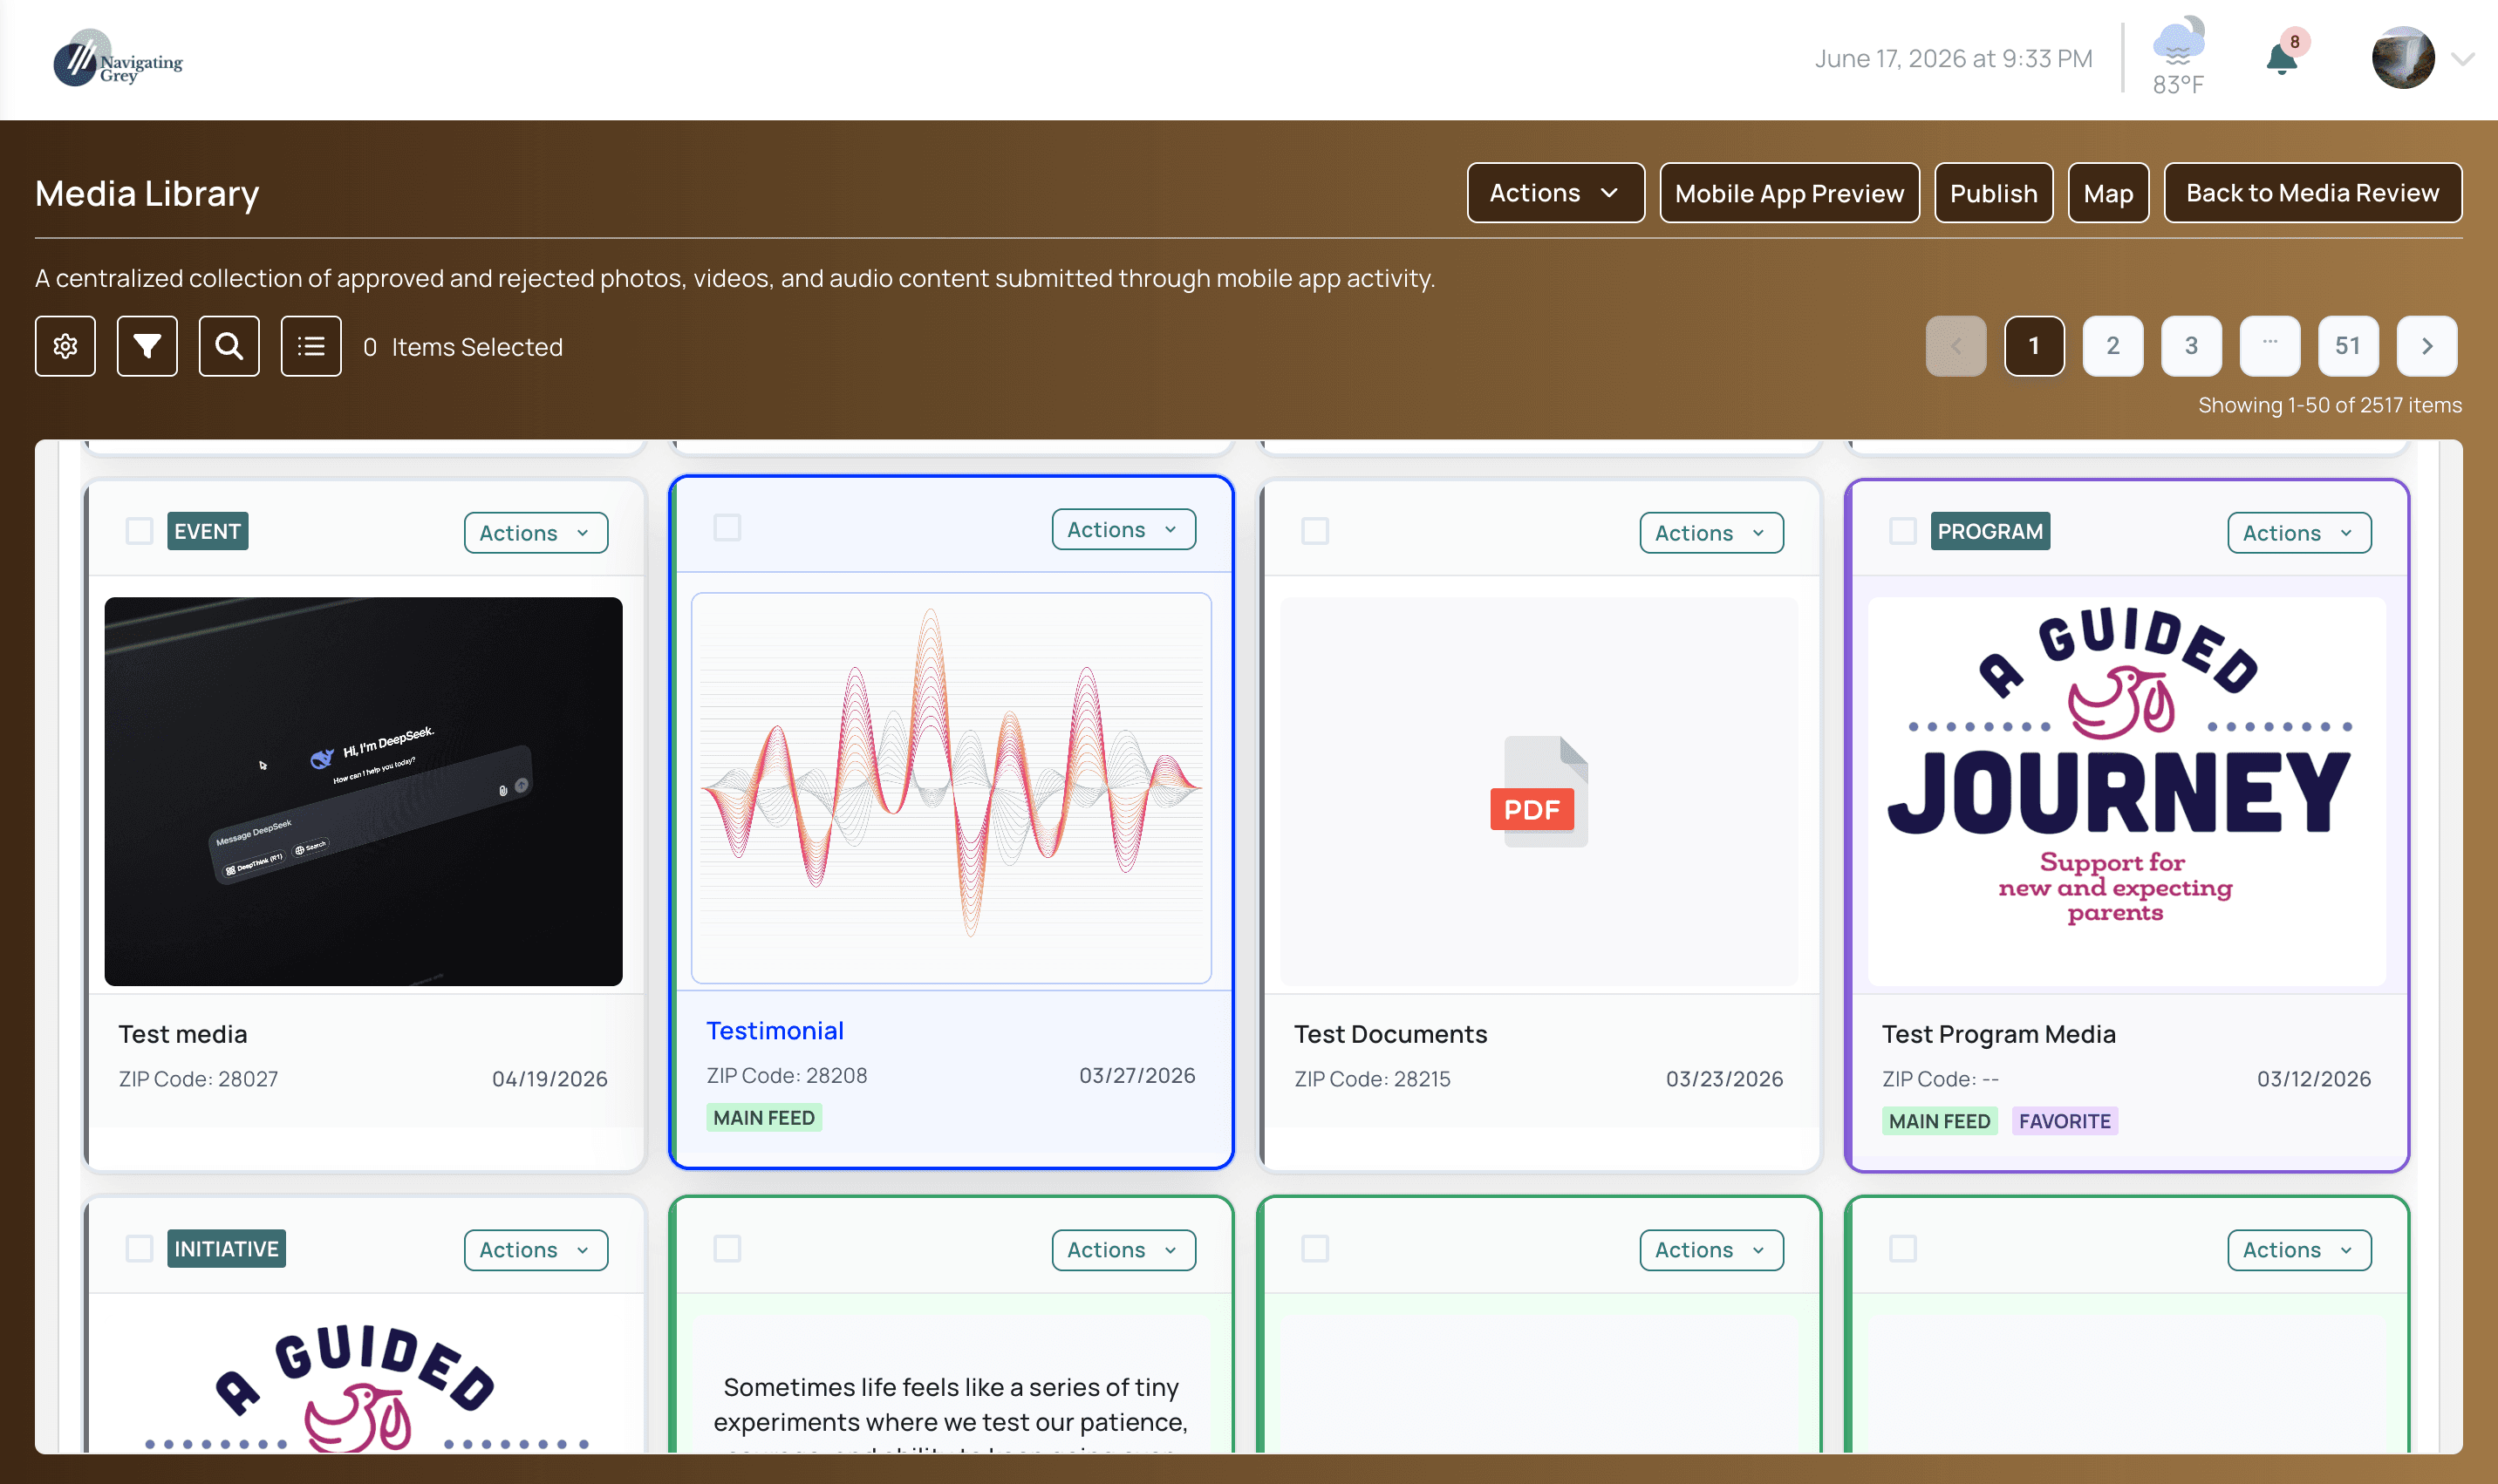Click the INITIATIVE tag badge
Viewport: 2498px width, 1484px height.
(x=226, y=1249)
